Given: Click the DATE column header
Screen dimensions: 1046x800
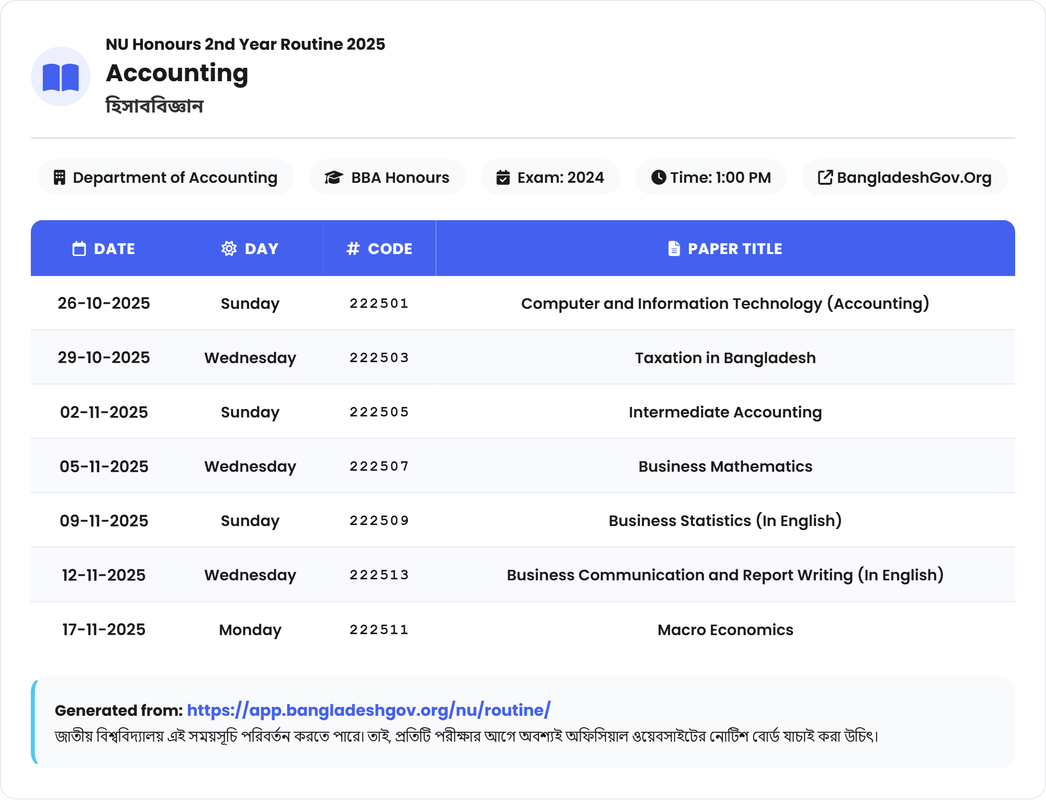Looking at the screenshot, I should pyautogui.click(x=104, y=249).
